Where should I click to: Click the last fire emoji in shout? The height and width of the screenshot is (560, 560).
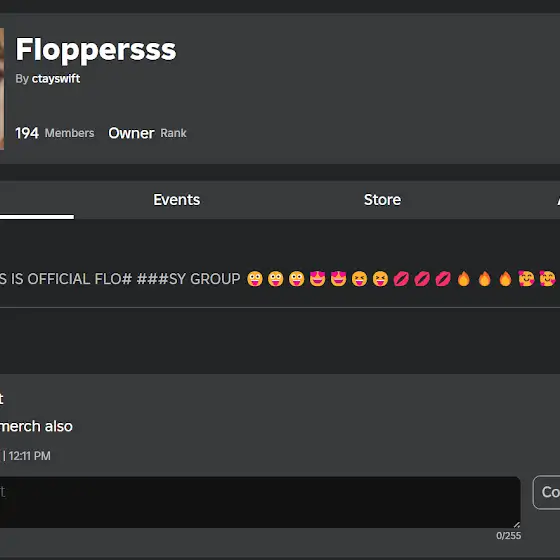pyautogui.click(x=505, y=279)
